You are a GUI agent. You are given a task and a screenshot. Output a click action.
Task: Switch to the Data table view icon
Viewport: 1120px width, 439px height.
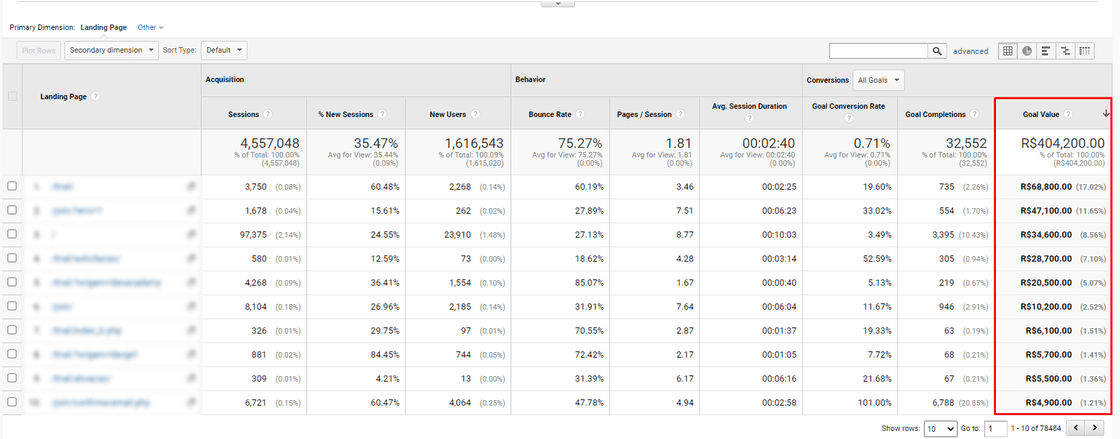1008,51
